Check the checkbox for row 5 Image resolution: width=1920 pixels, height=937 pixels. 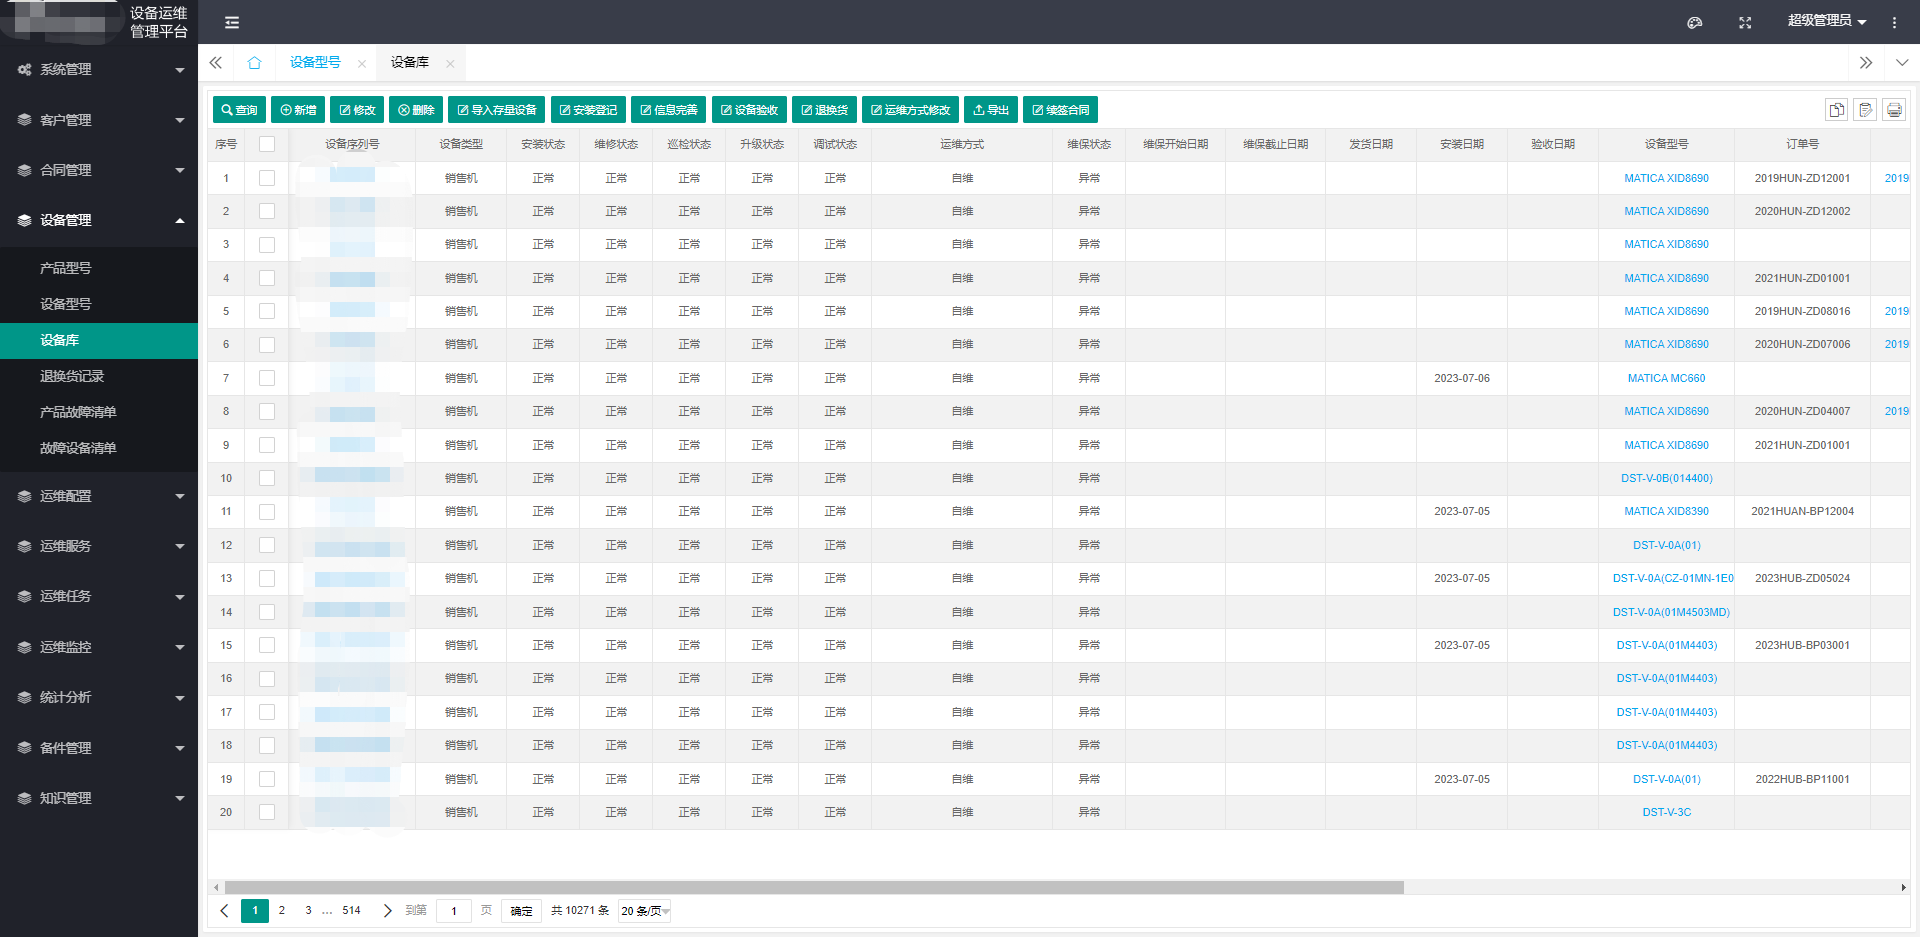coord(267,311)
